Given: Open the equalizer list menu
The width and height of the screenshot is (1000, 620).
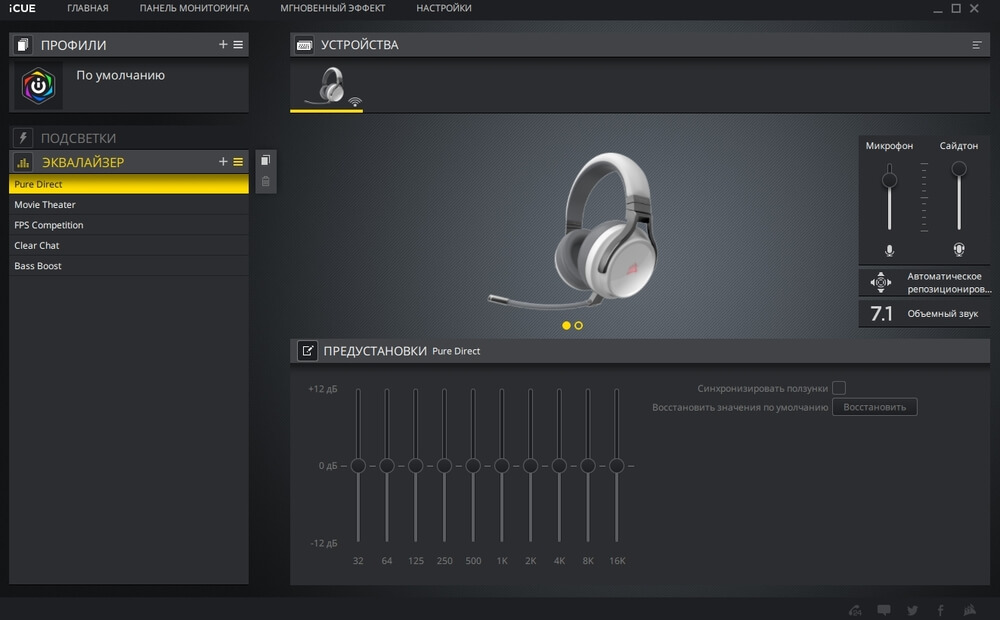Looking at the screenshot, I should (x=238, y=162).
